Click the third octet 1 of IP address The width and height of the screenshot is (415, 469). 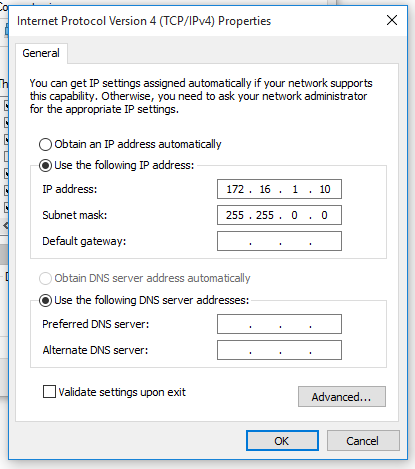click(295, 189)
